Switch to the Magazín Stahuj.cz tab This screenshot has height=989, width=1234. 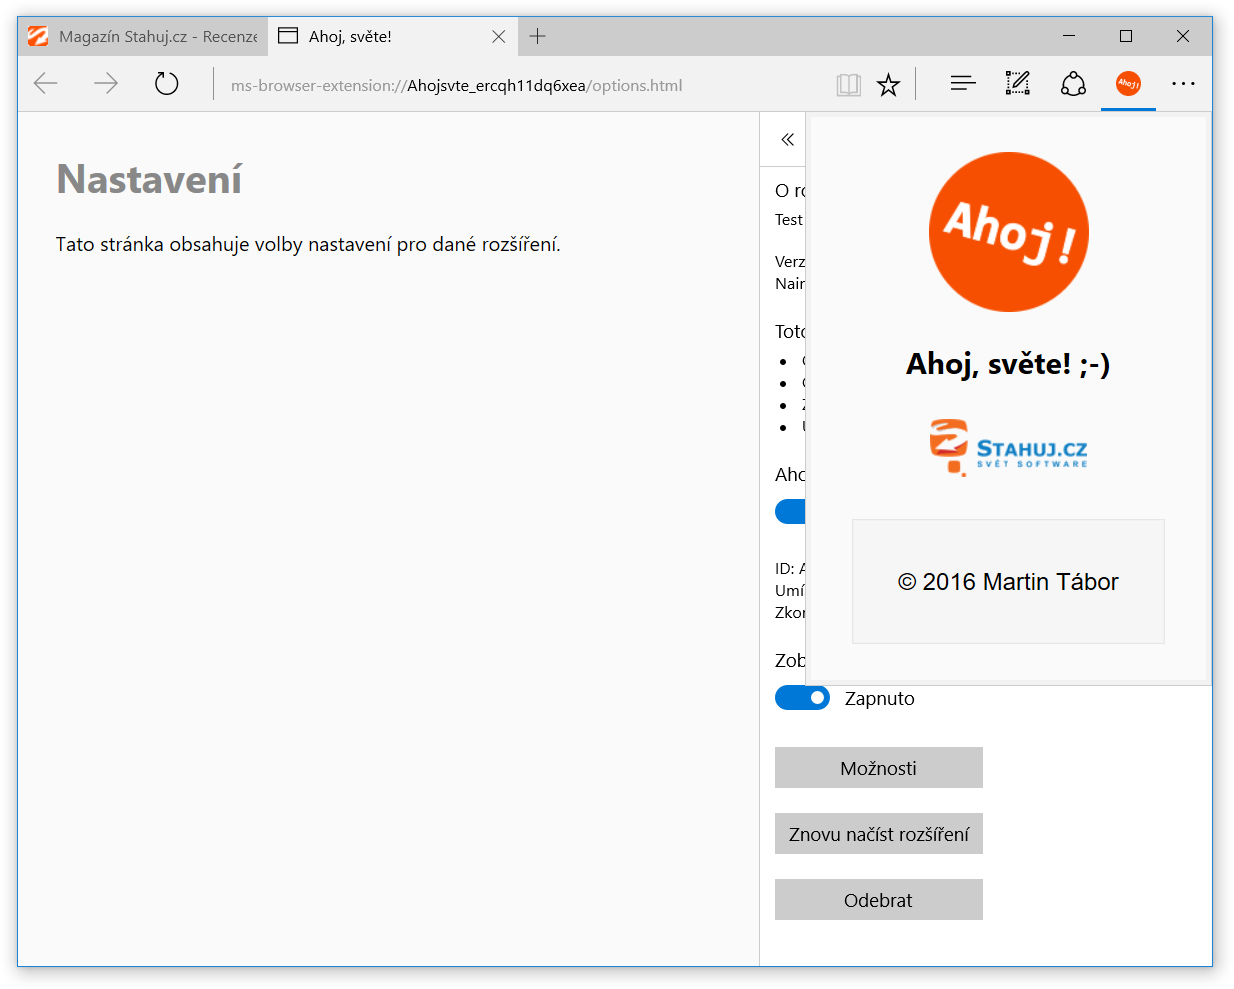(x=143, y=37)
